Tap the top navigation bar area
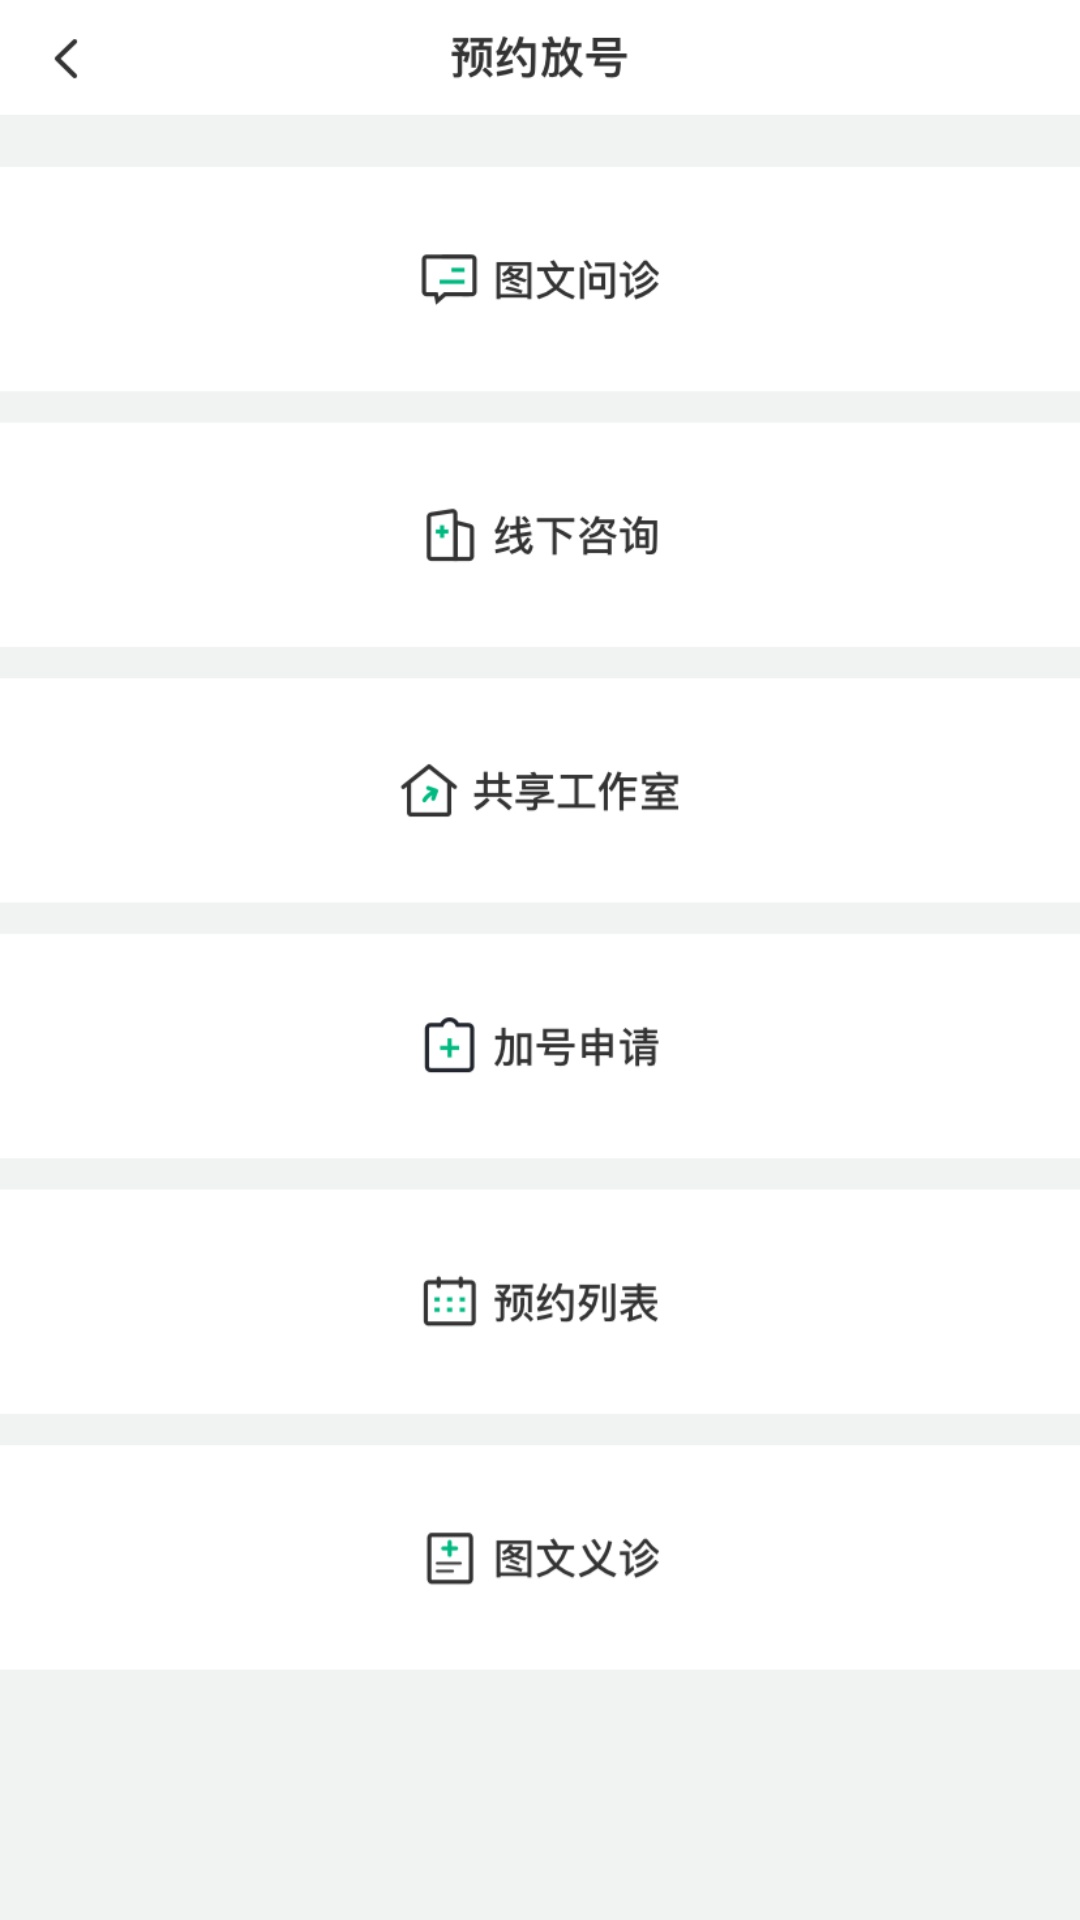1080x1920 pixels. pos(540,58)
